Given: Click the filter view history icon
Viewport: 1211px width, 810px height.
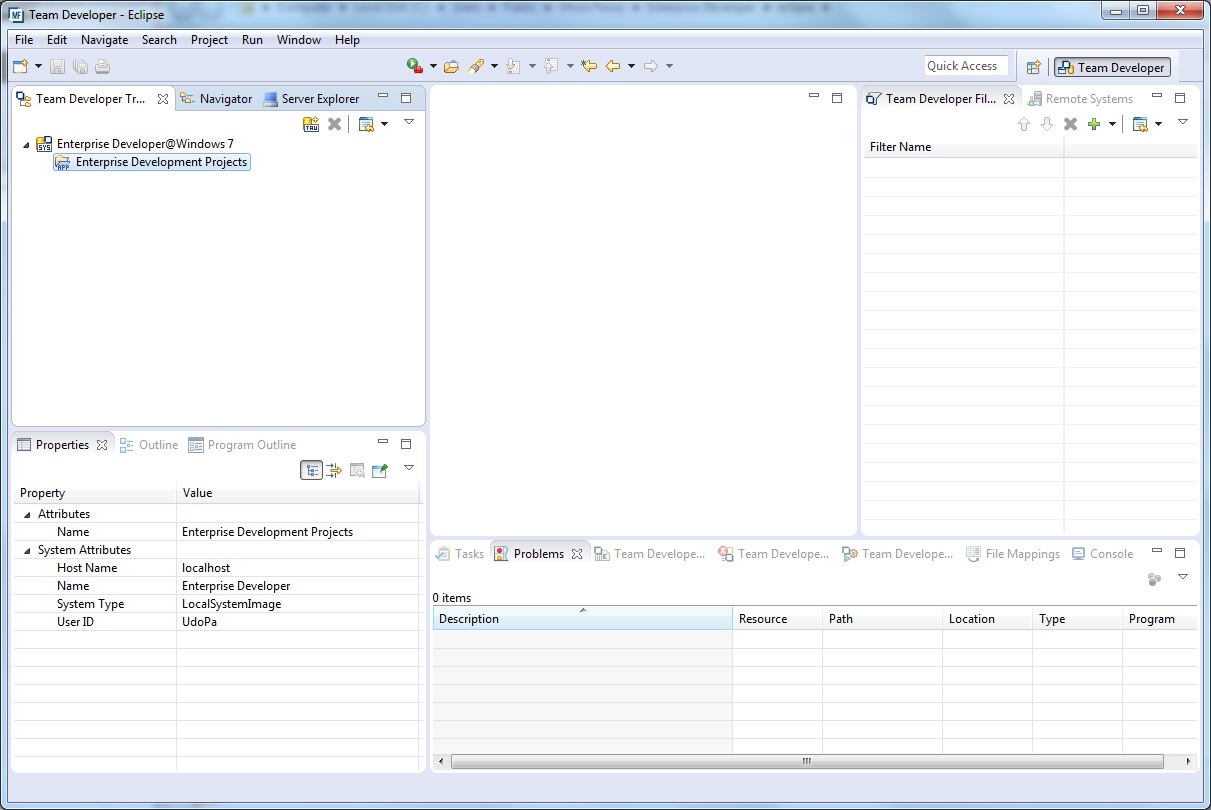Looking at the screenshot, I should tap(1140, 124).
